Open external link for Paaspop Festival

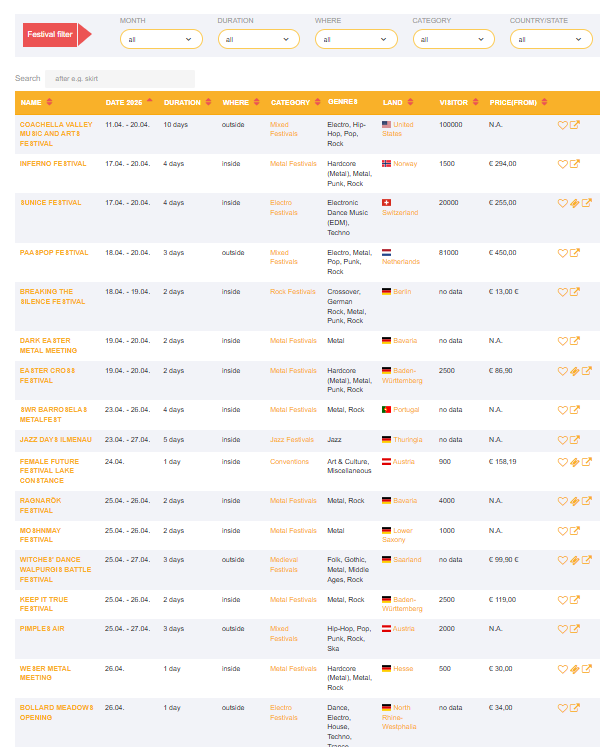pyautogui.click(x=575, y=253)
